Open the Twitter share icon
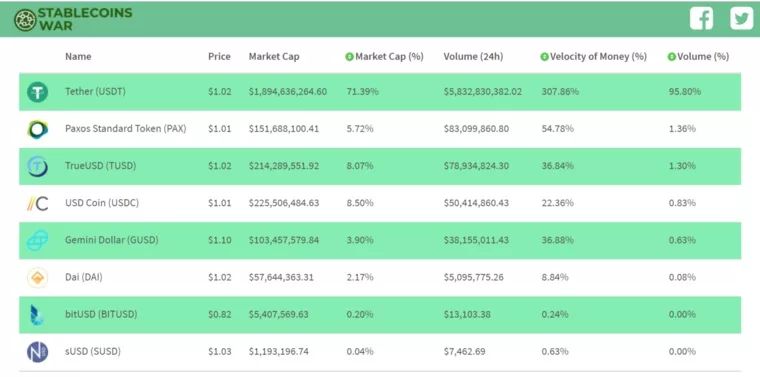The image size is (760, 377). (x=742, y=18)
